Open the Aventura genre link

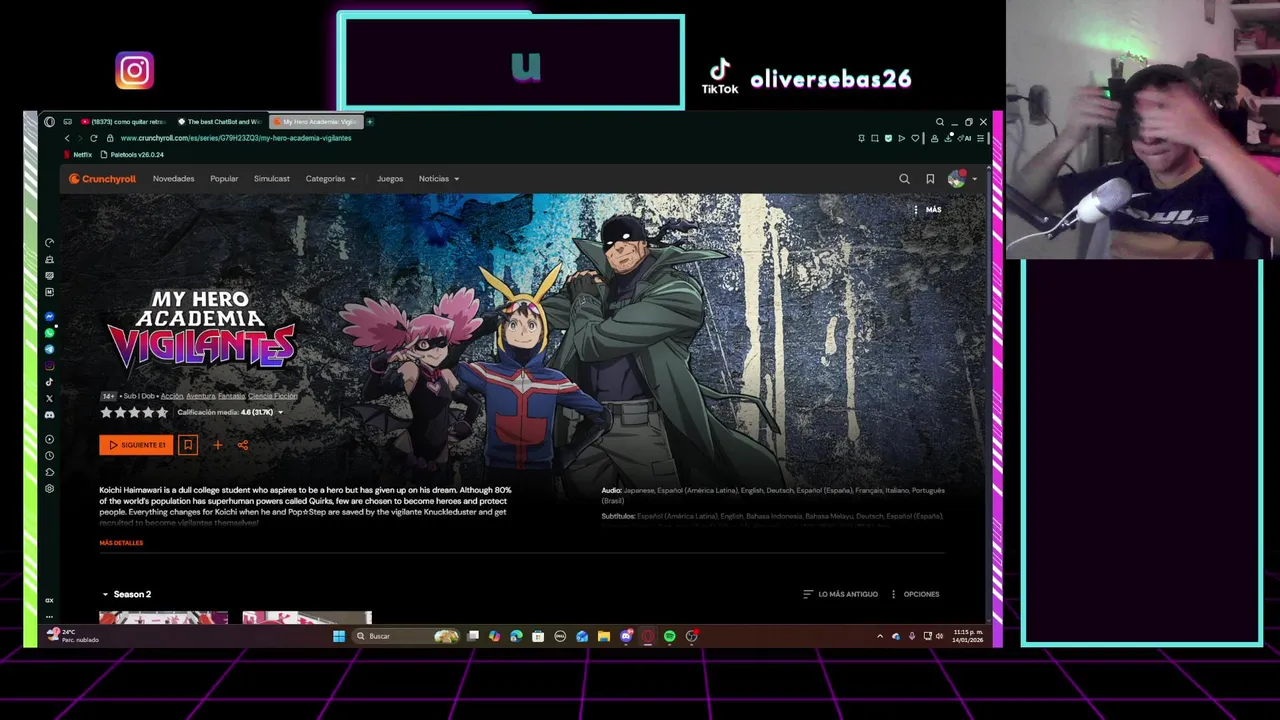tap(200, 396)
